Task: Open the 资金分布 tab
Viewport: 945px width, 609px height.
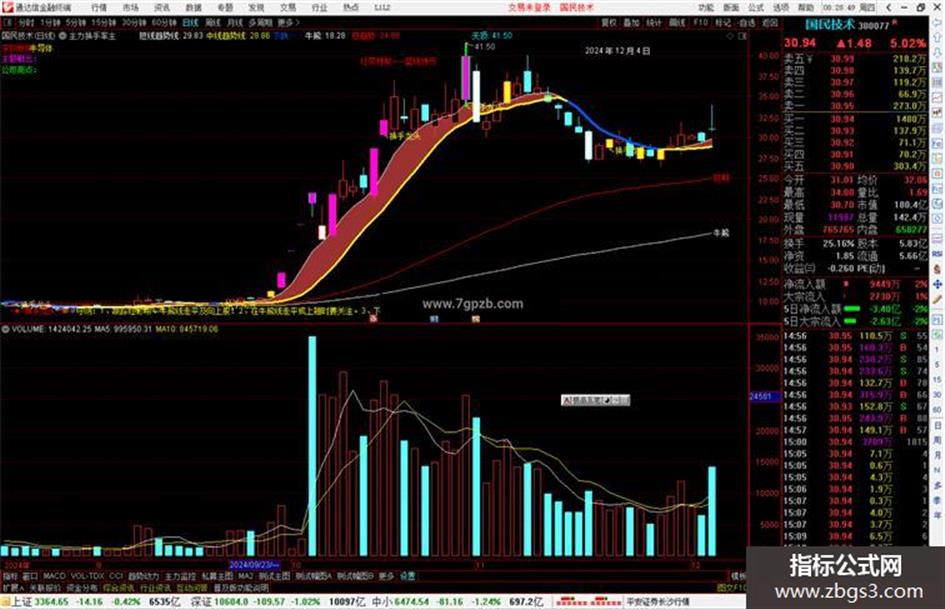Action: pos(82,588)
